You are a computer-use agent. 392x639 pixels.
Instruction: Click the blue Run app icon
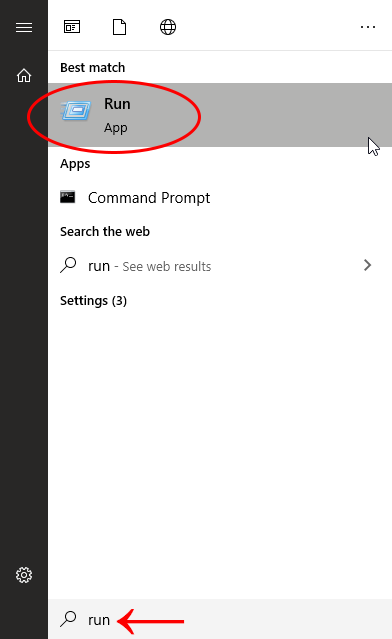tap(76, 111)
